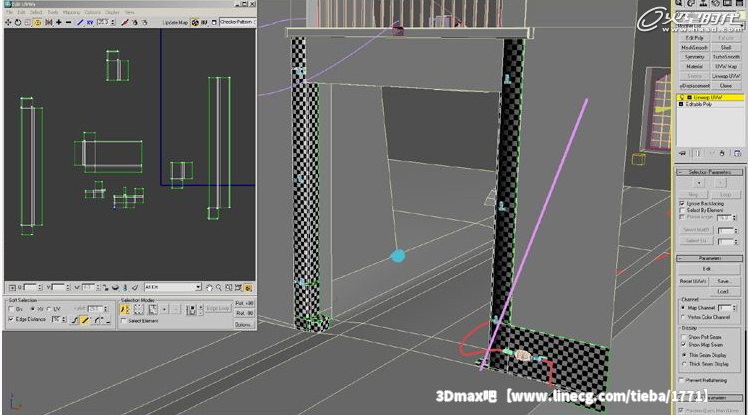Click the Map Channel spinner arrows
Screen dimensions: 748x415
click(x=734, y=308)
